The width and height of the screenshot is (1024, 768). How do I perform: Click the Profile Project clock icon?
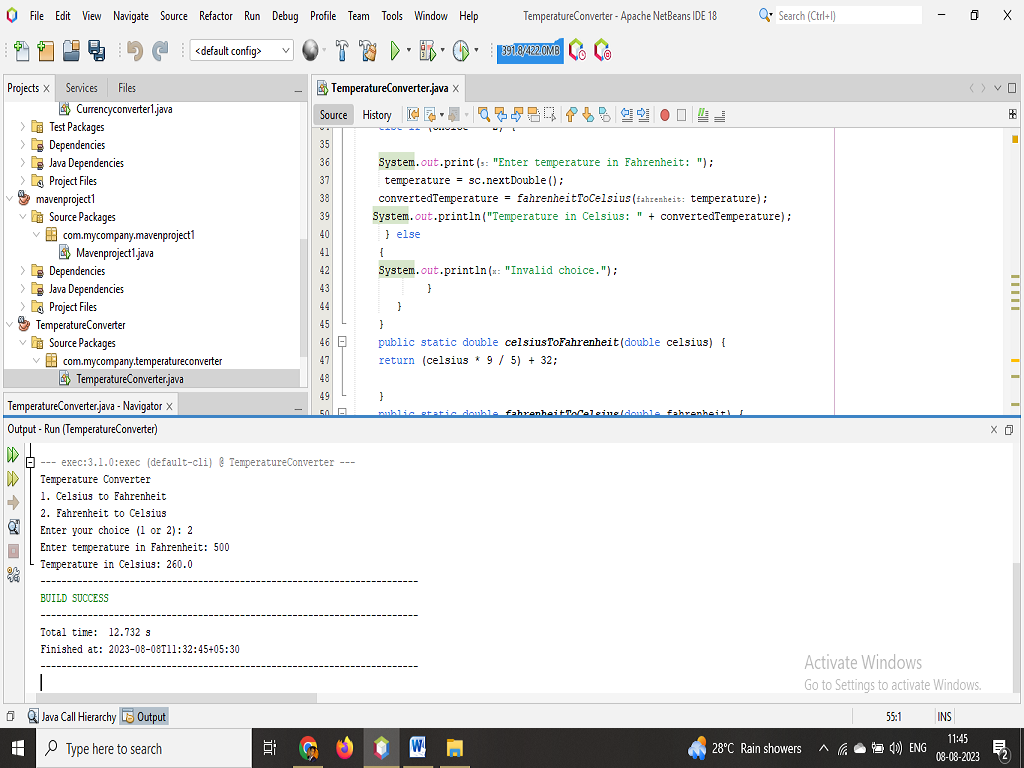[x=461, y=50]
